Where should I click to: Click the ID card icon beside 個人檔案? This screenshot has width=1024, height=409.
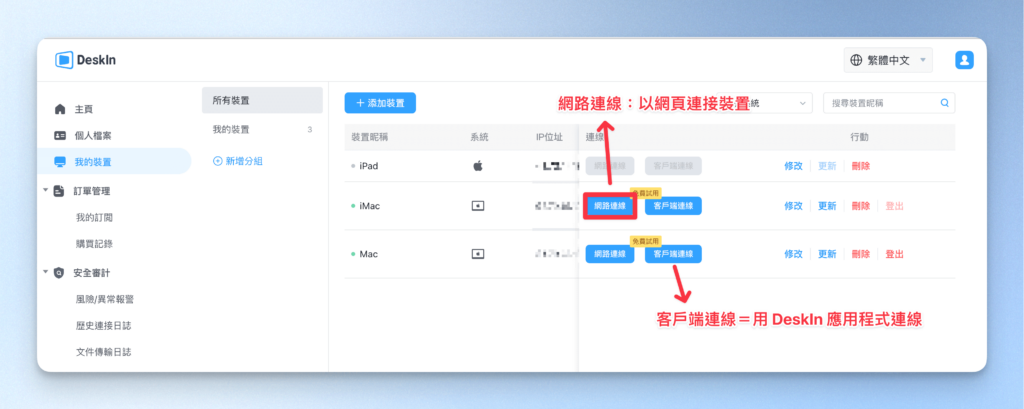pyautogui.click(x=59, y=136)
